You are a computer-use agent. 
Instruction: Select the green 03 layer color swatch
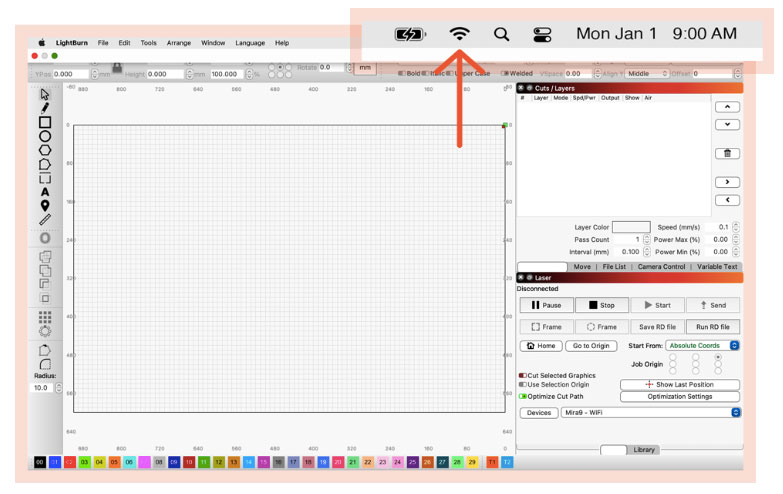pos(84,462)
